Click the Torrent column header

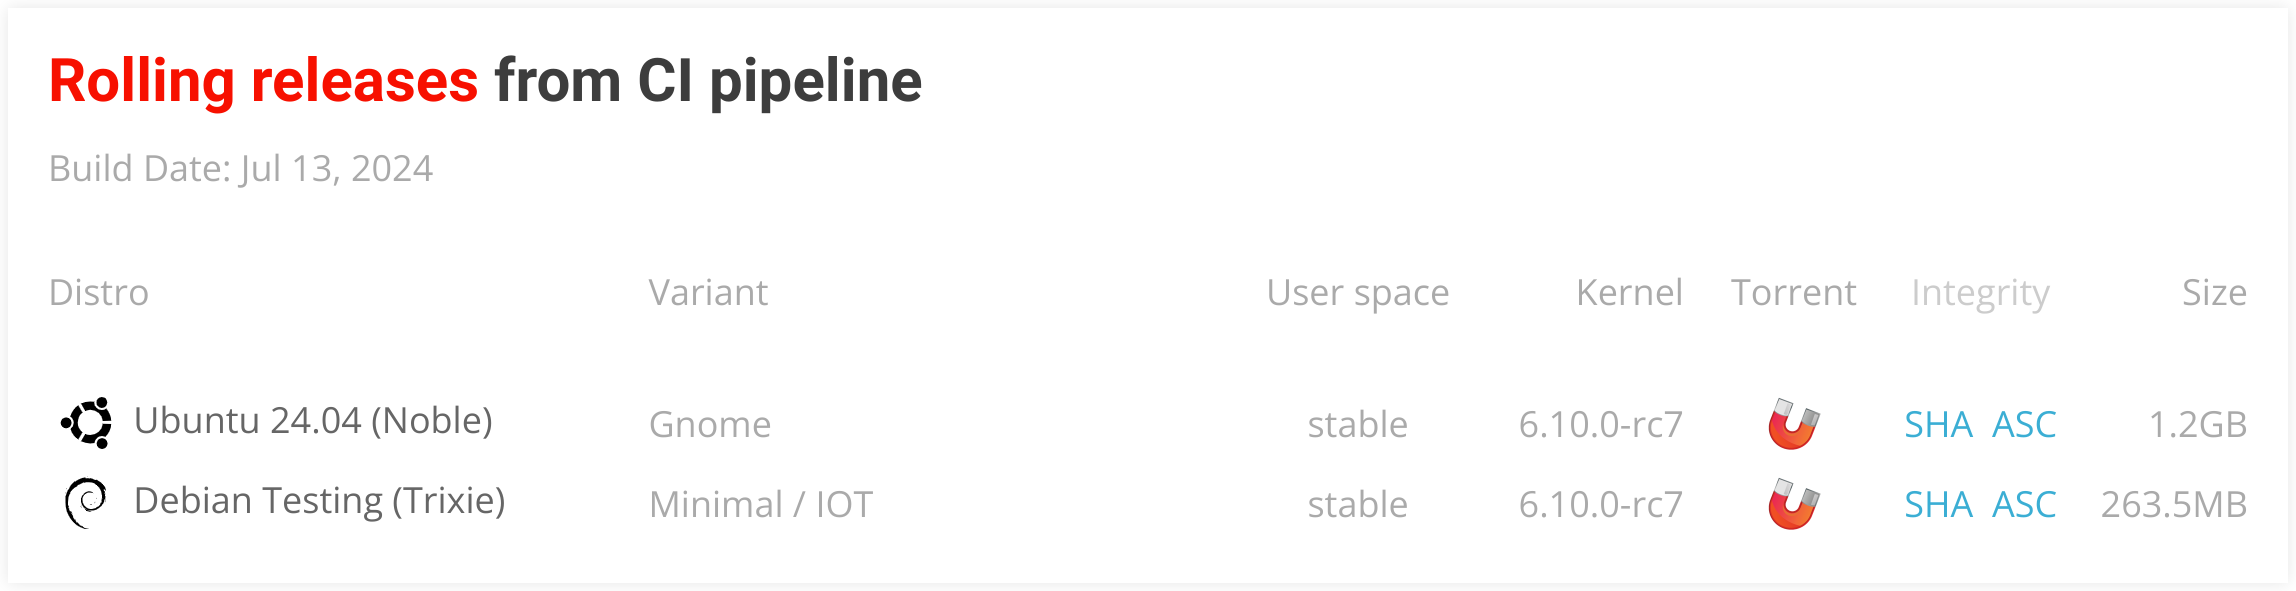click(x=1793, y=293)
